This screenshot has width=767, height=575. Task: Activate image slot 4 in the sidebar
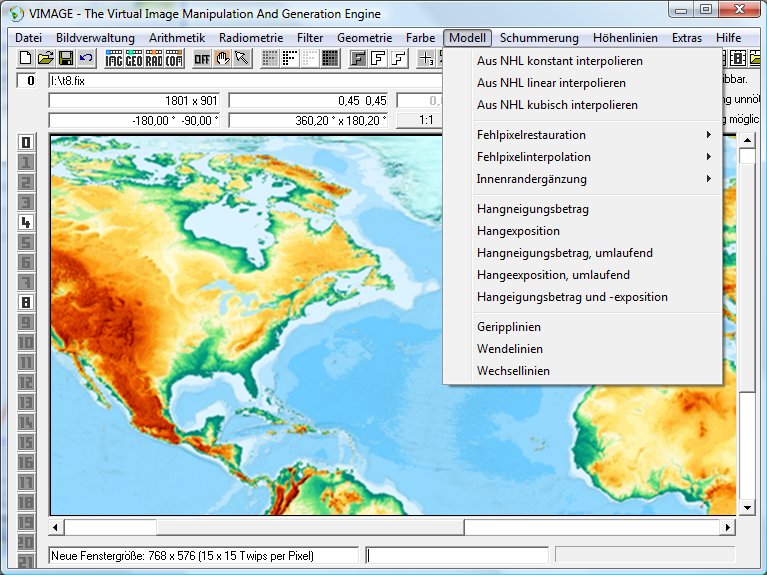click(x=26, y=222)
